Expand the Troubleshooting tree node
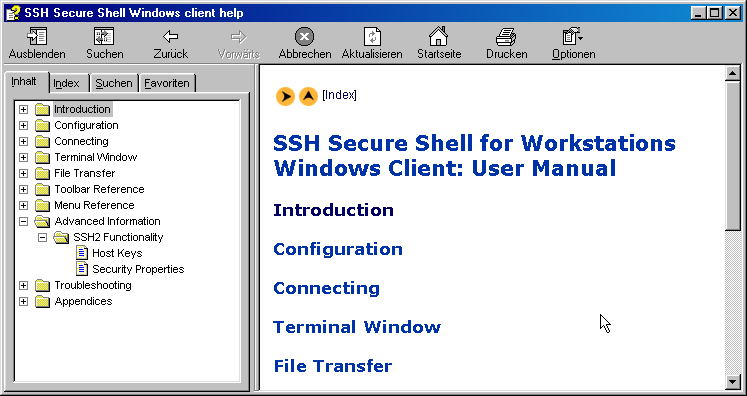The width and height of the screenshot is (747, 396). coord(23,285)
